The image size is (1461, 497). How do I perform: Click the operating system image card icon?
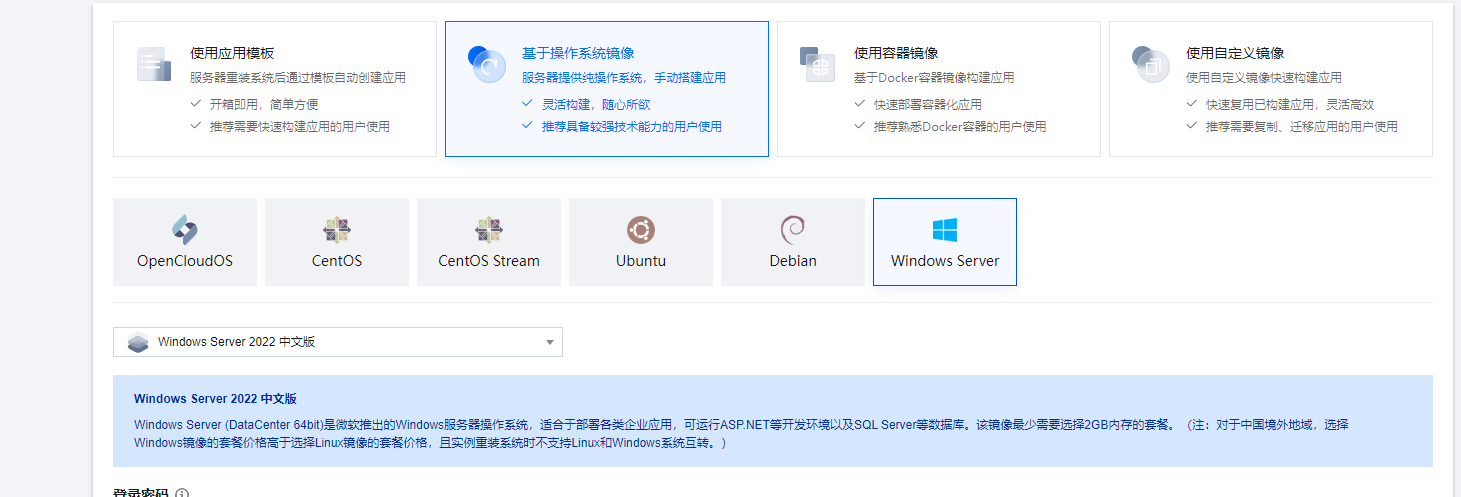pyautogui.click(x=486, y=64)
